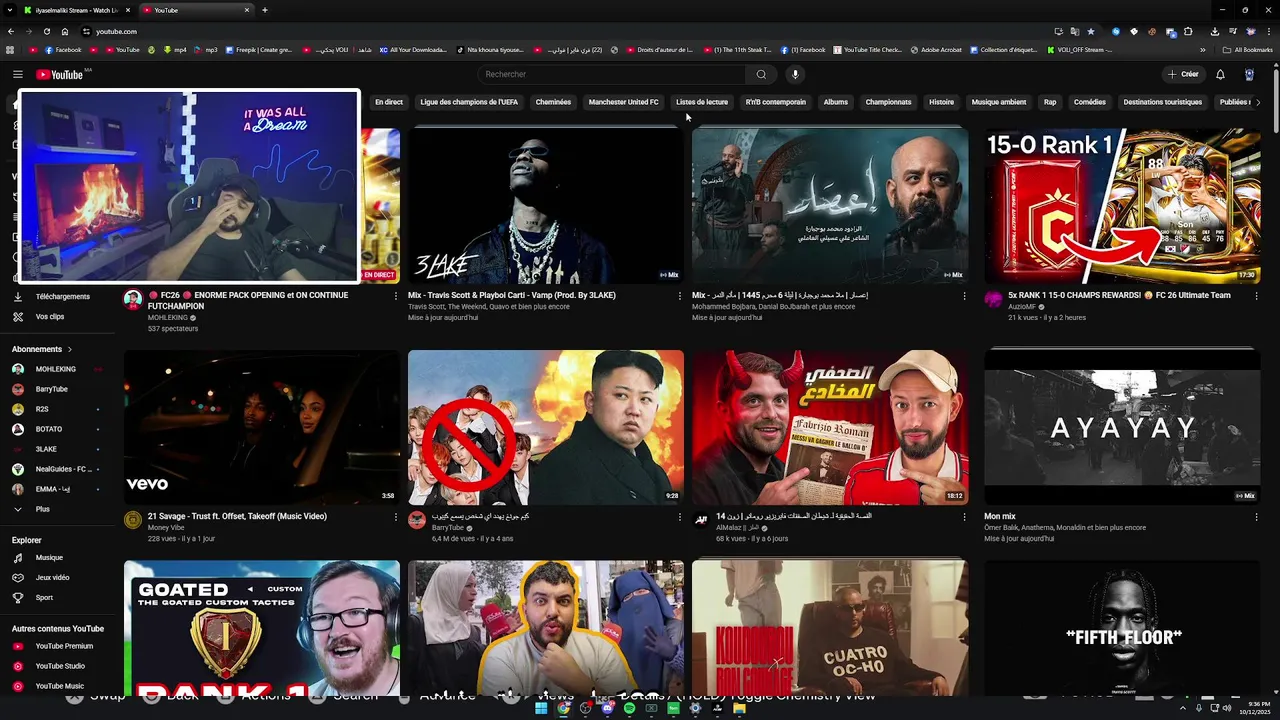
Task: Click the search magnifier button
Action: [761, 74]
